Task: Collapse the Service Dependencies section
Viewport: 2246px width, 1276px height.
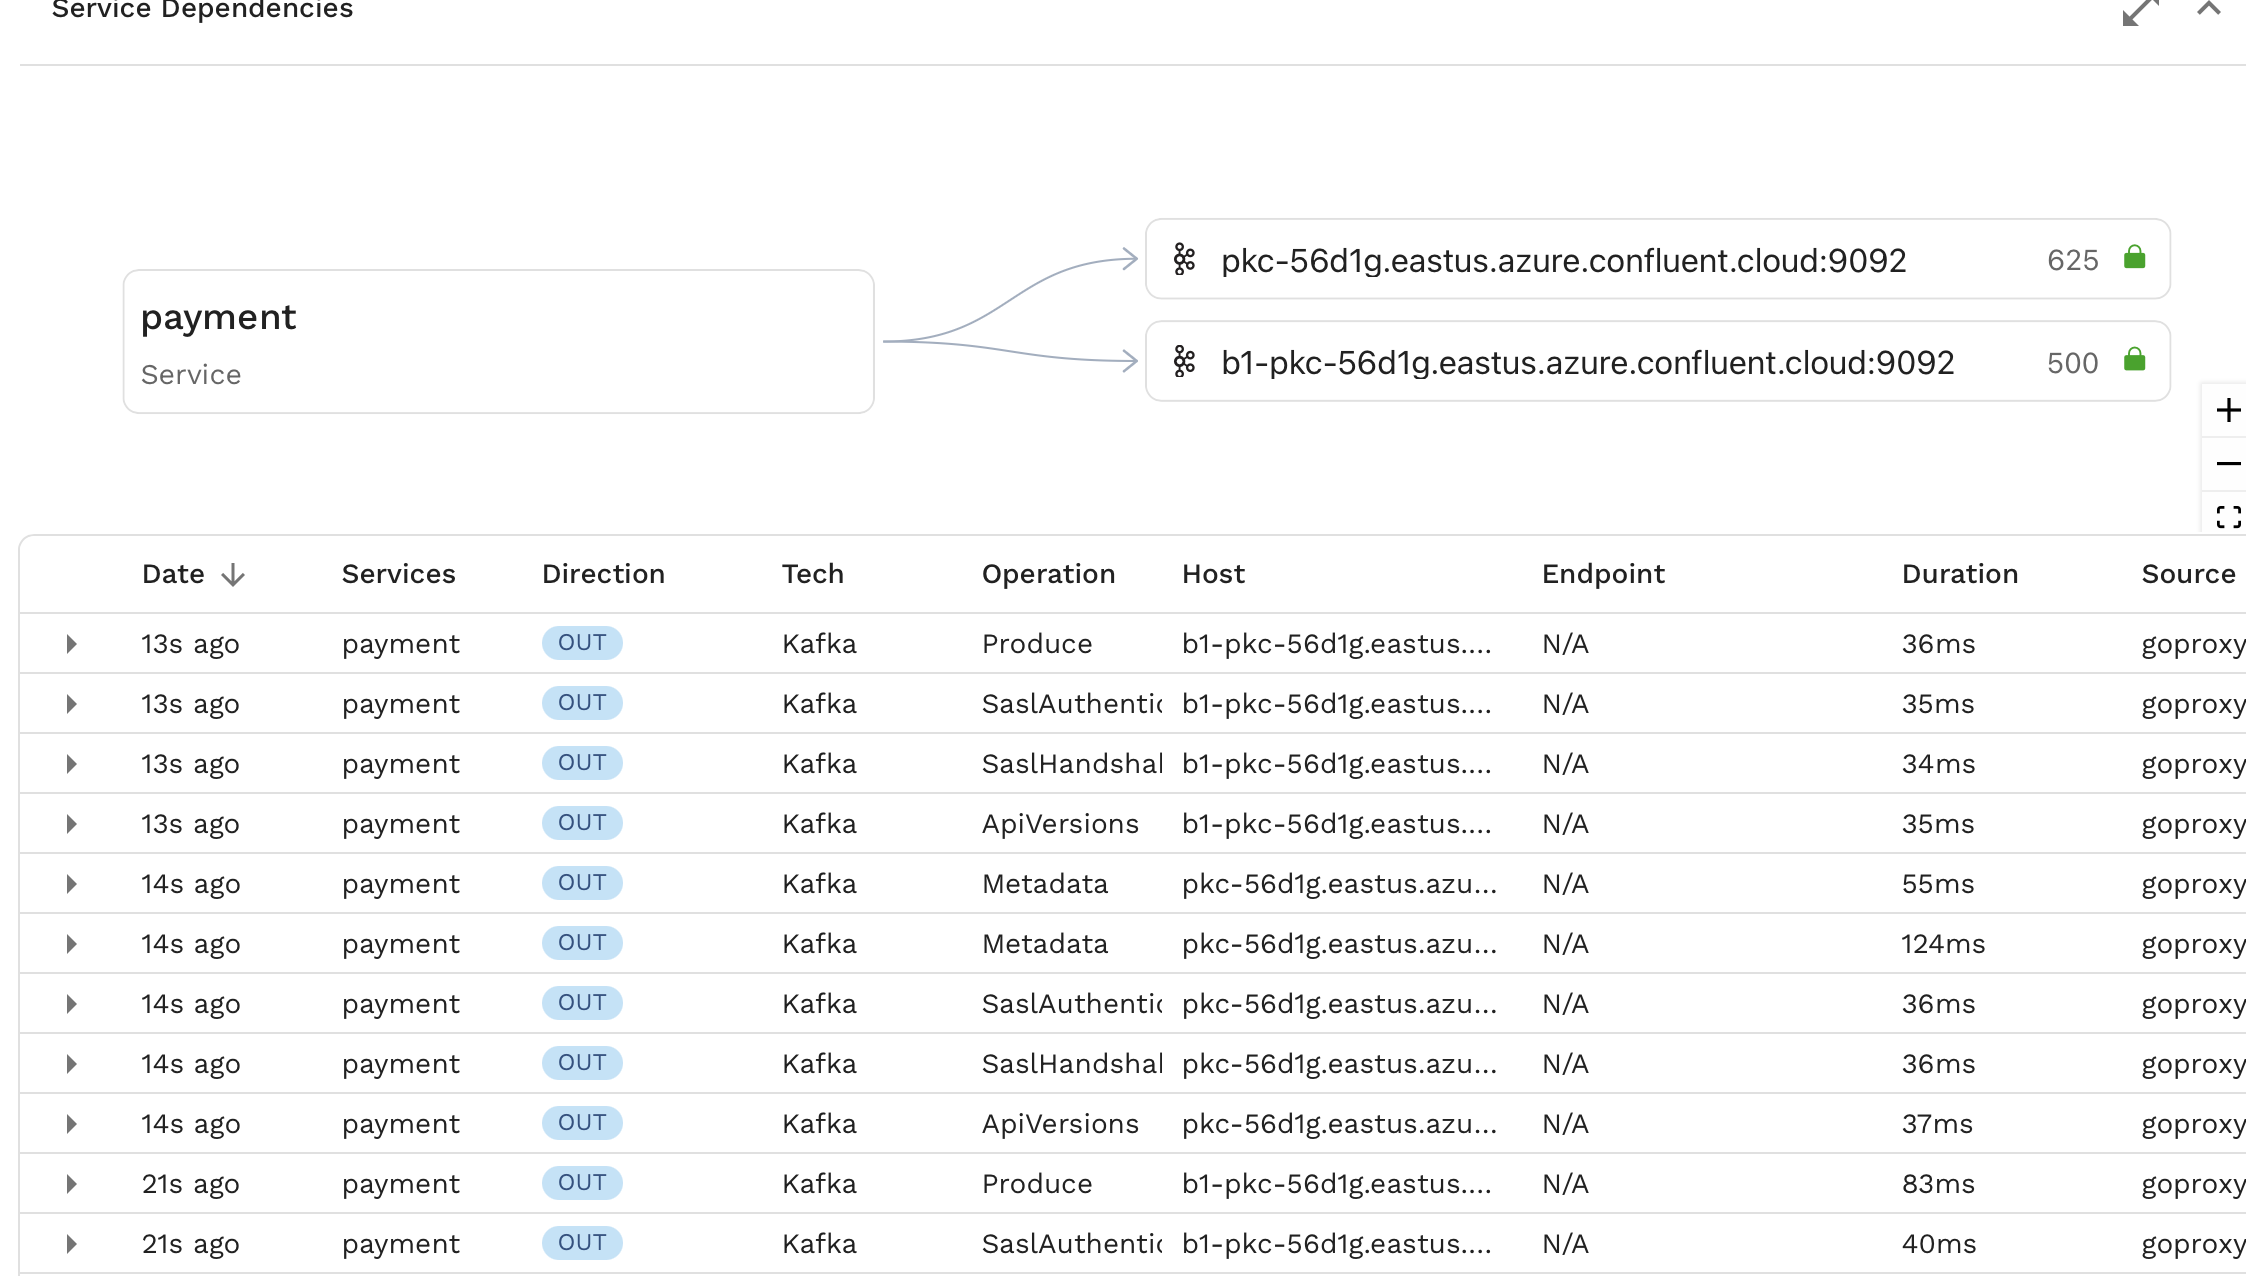Action: pyautogui.click(x=2208, y=10)
